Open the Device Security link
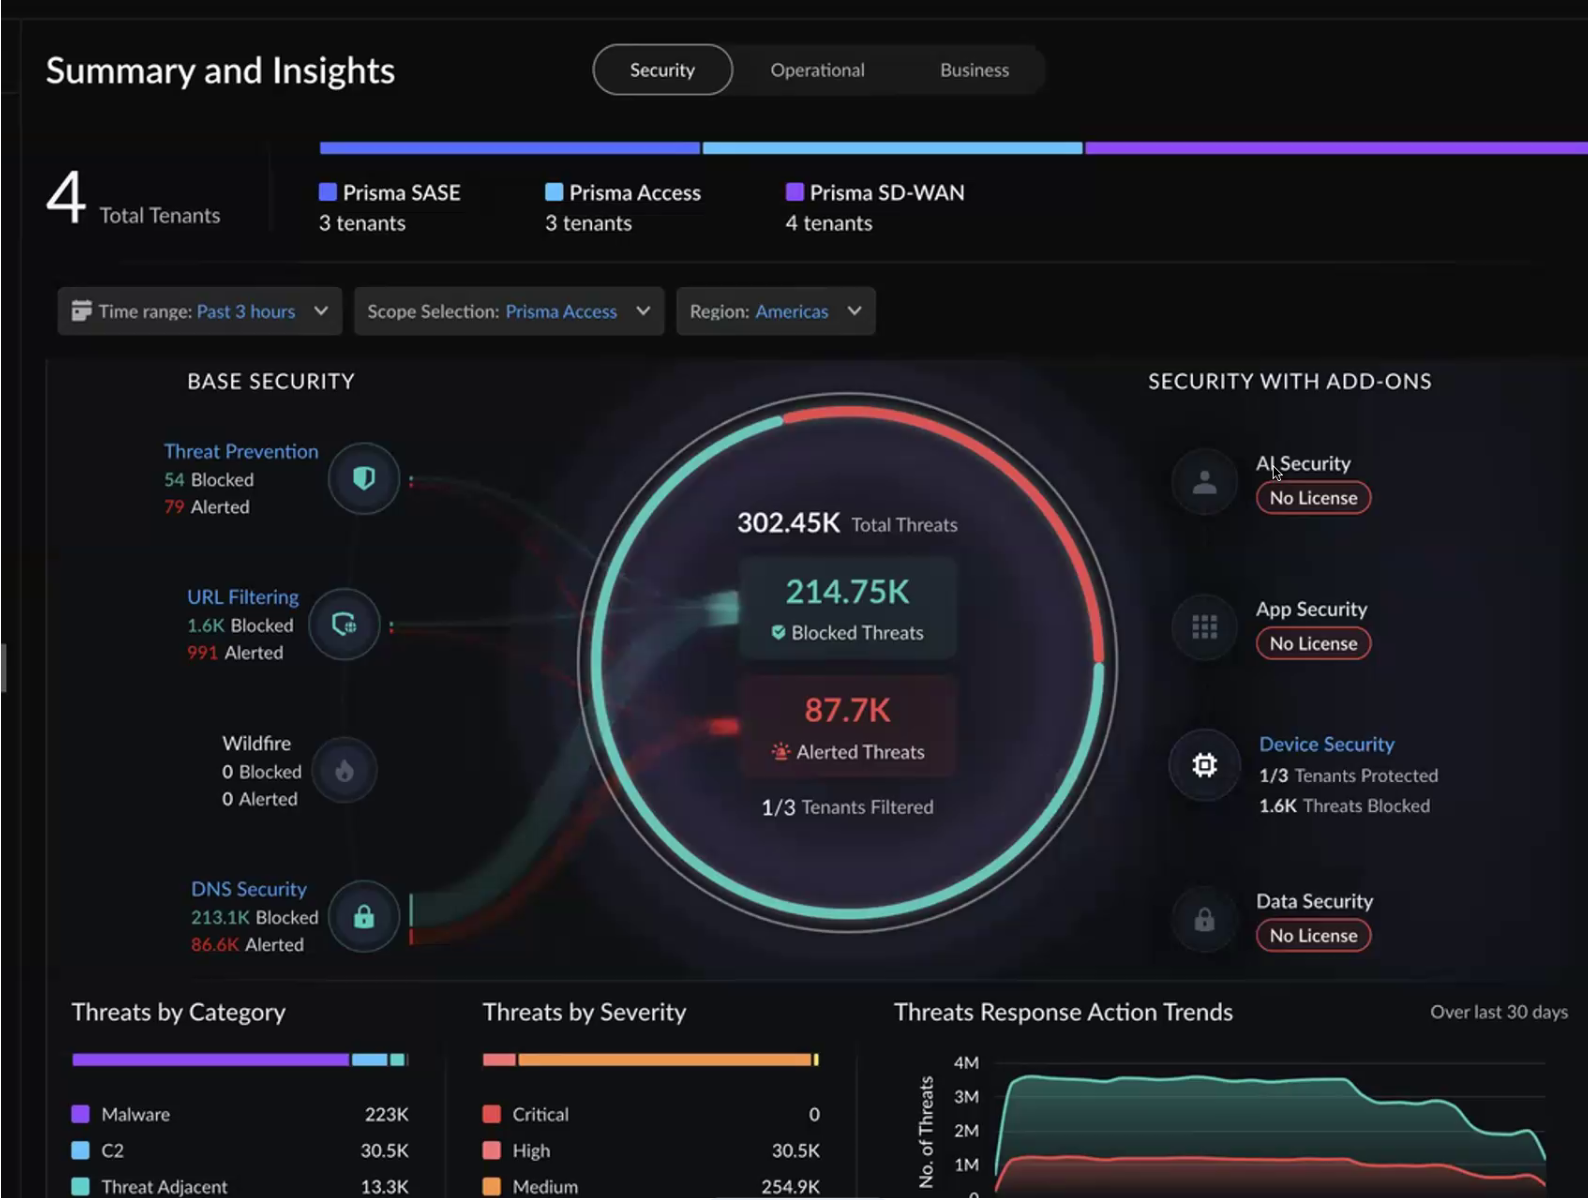 click(1326, 744)
